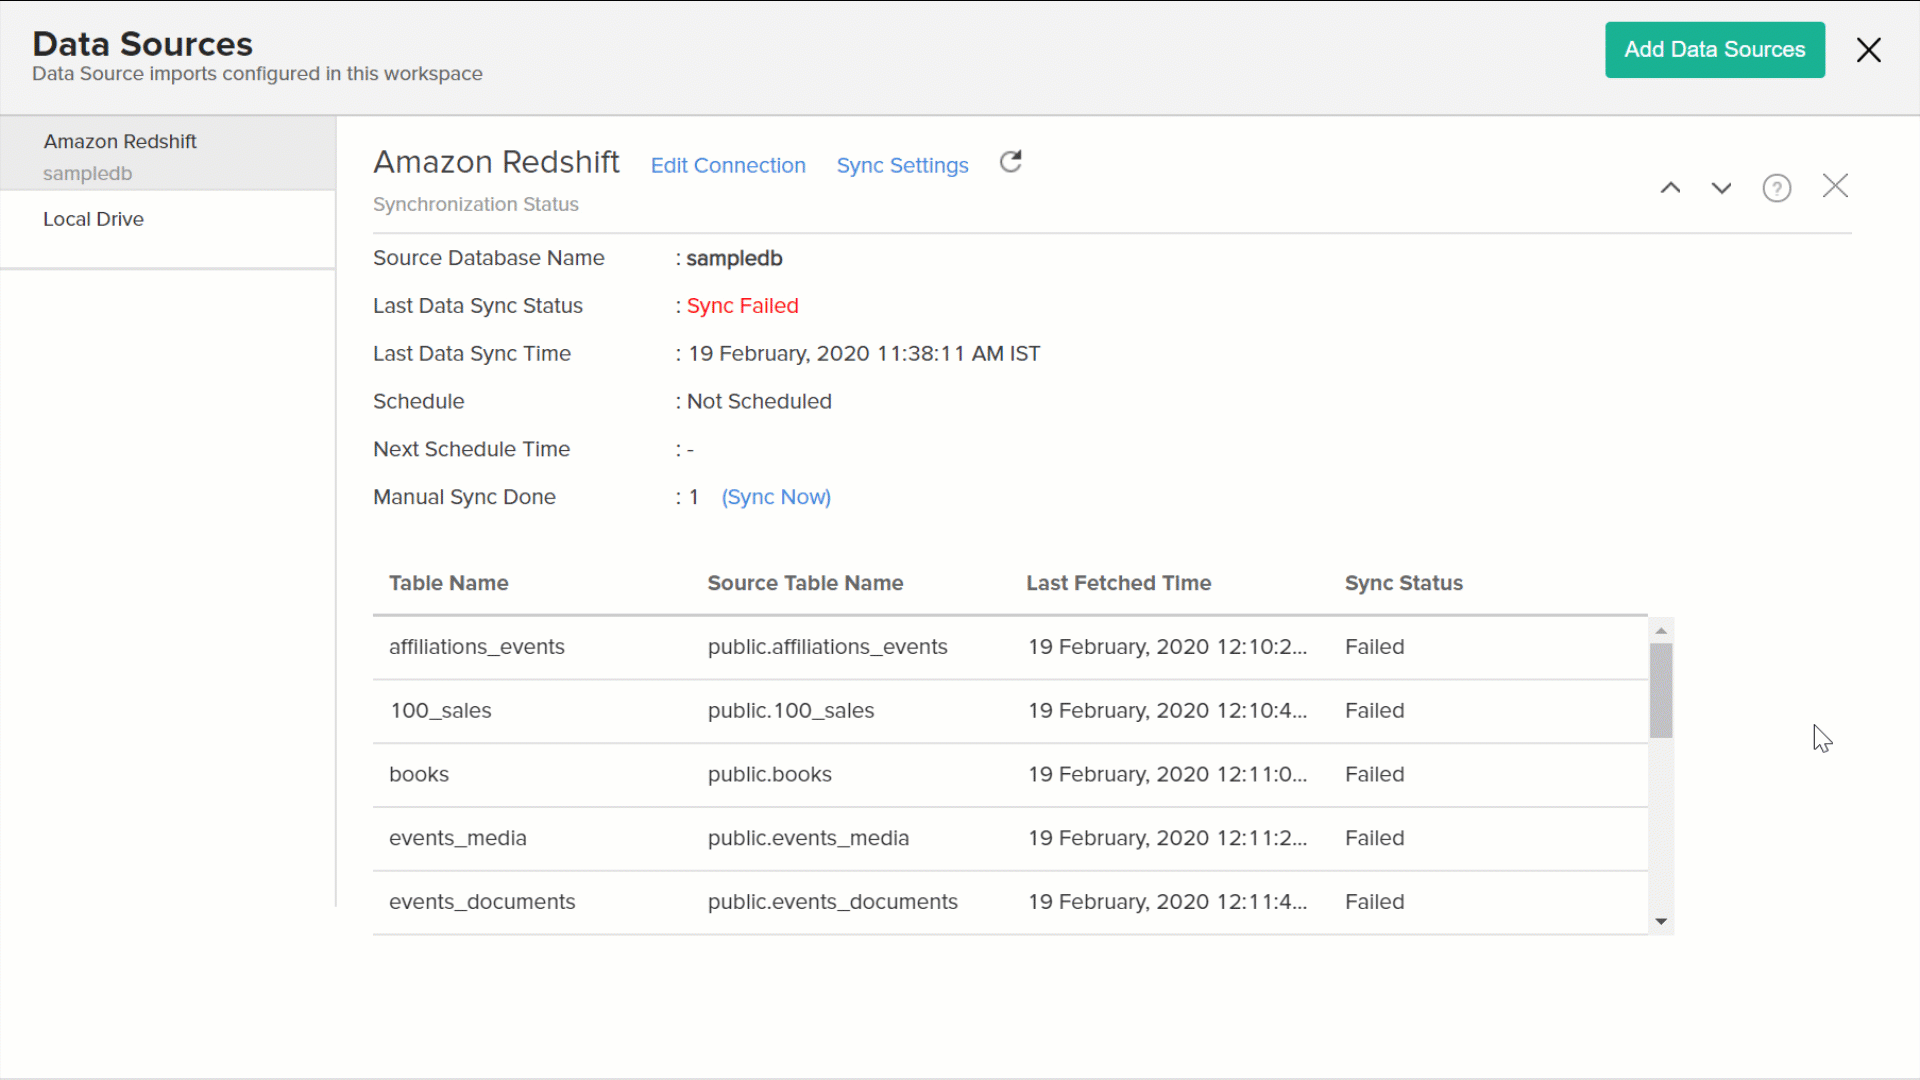The image size is (1920, 1080).
Task: Go to next data source with down chevron
Action: [x=1721, y=188]
